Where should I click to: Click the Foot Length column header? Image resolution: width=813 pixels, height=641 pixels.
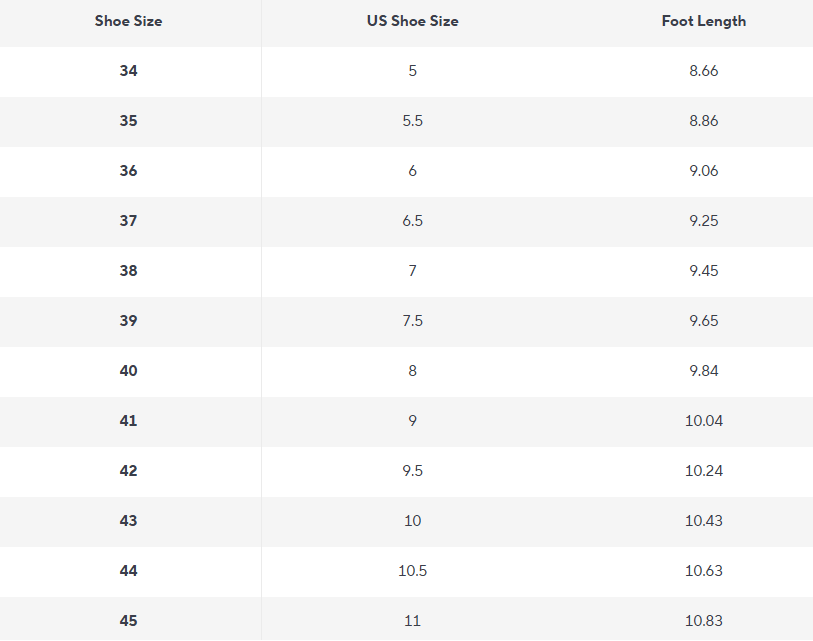704,21
